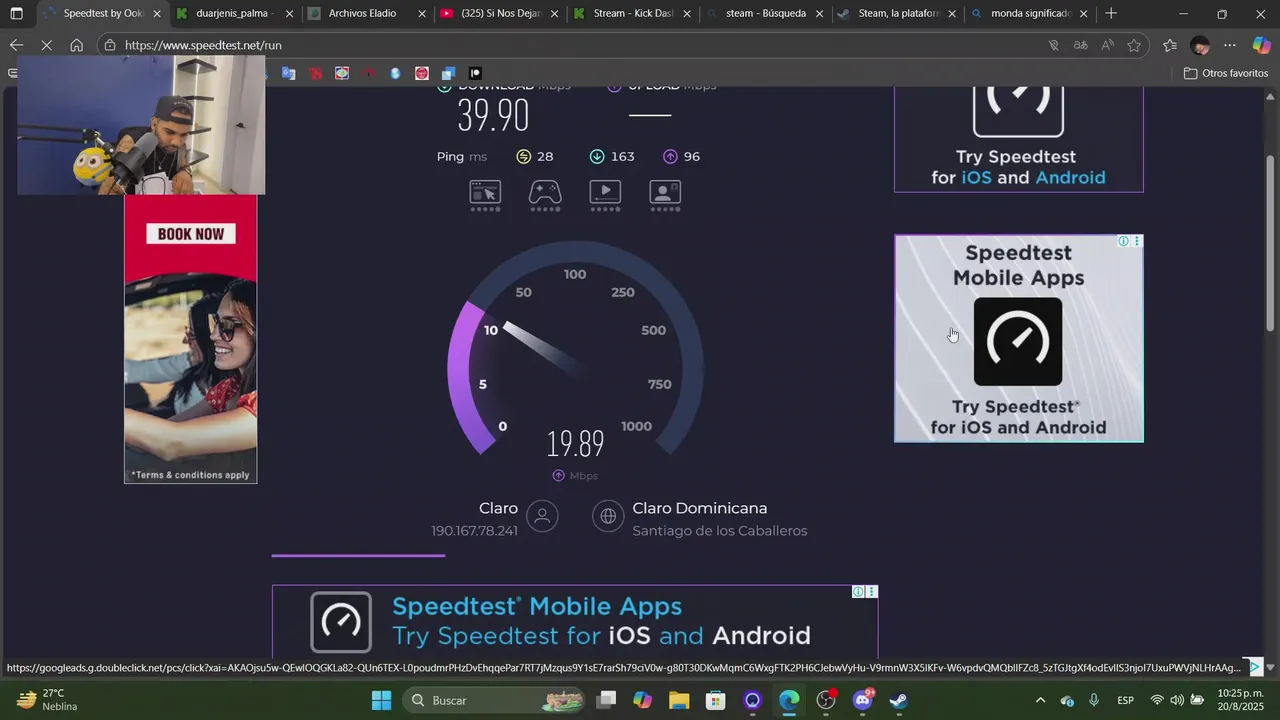The image size is (1280, 720).
Task: Open browser settings and more menu
Action: coord(1230,45)
